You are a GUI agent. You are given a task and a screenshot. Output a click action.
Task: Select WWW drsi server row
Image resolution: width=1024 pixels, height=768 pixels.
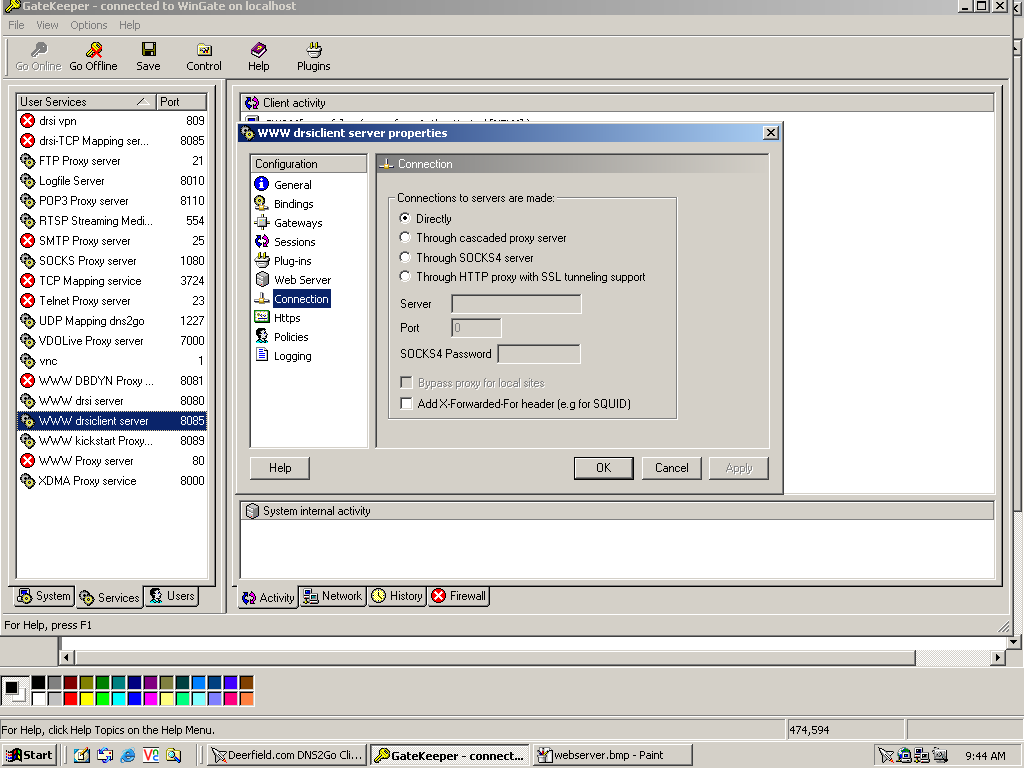pyautogui.click(x=112, y=401)
